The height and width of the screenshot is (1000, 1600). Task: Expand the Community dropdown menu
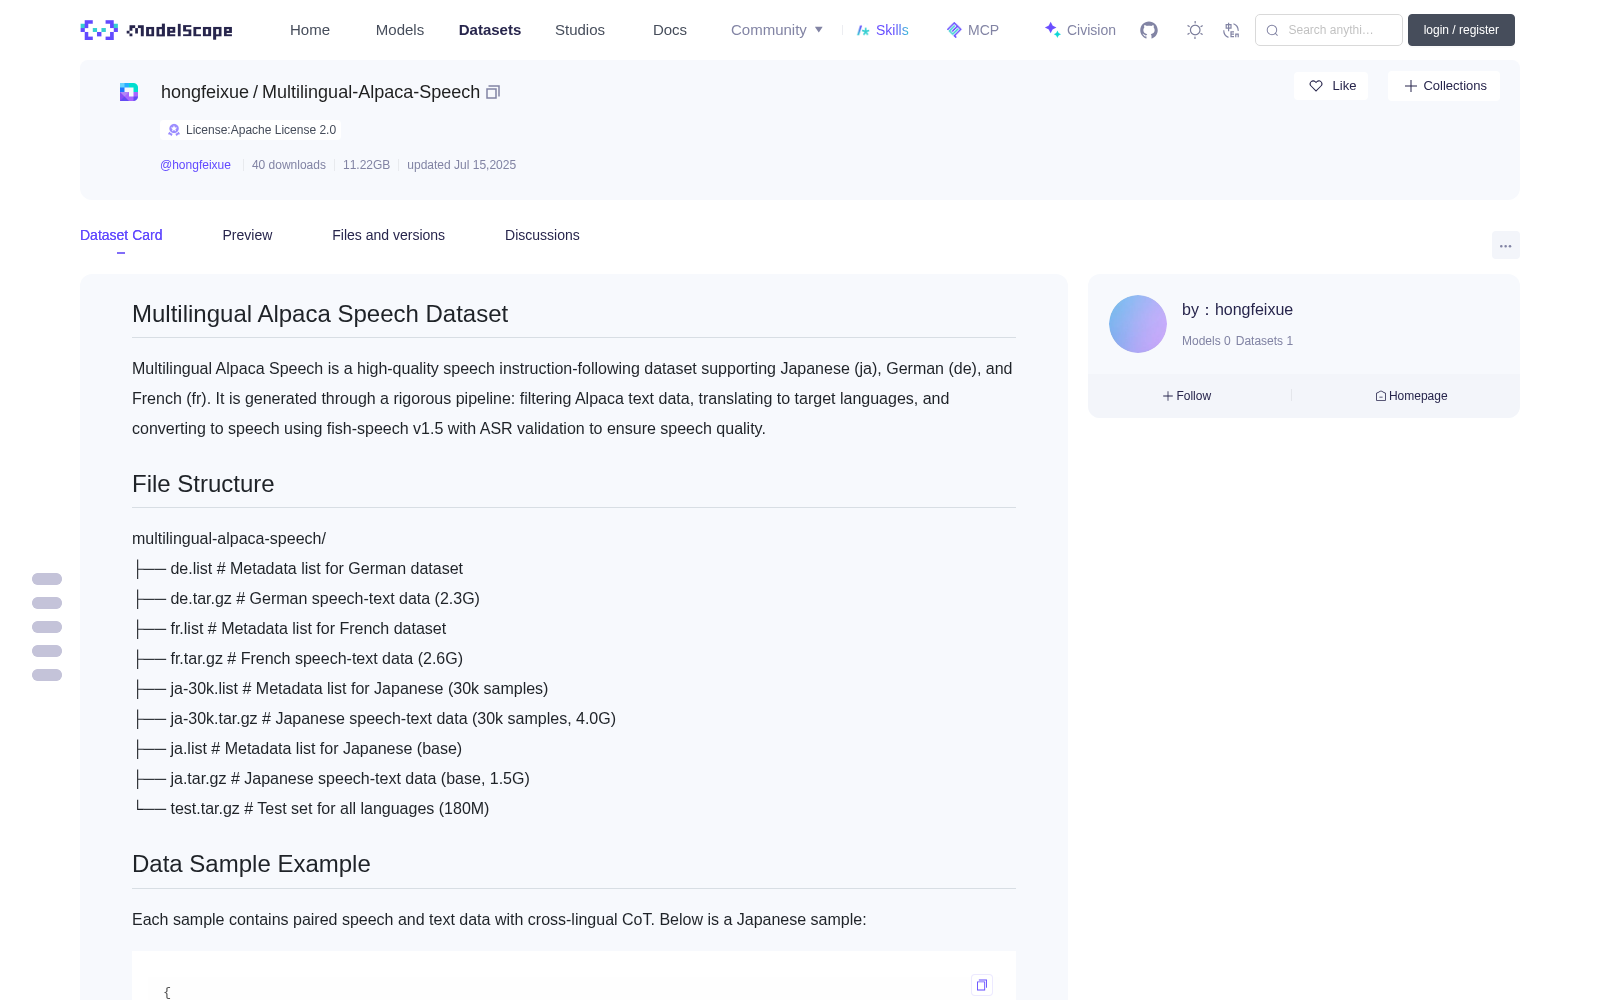tap(777, 30)
